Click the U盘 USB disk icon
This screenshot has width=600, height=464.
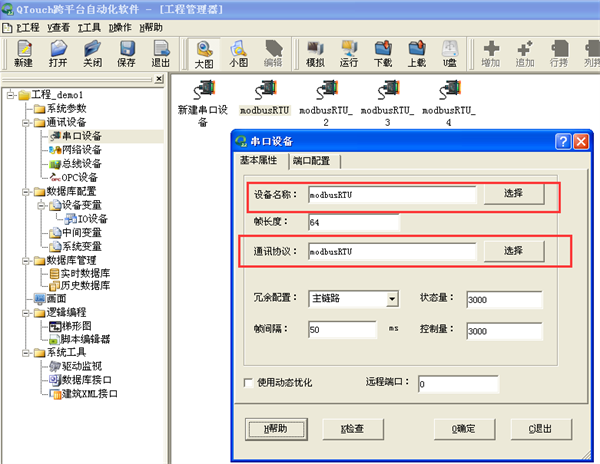[450, 54]
